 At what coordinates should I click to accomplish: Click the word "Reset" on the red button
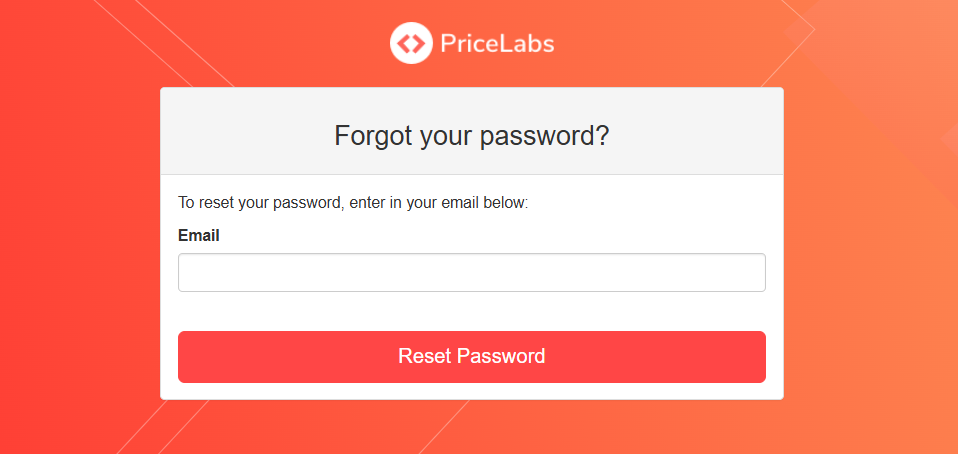pyautogui.click(x=425, y=356)
